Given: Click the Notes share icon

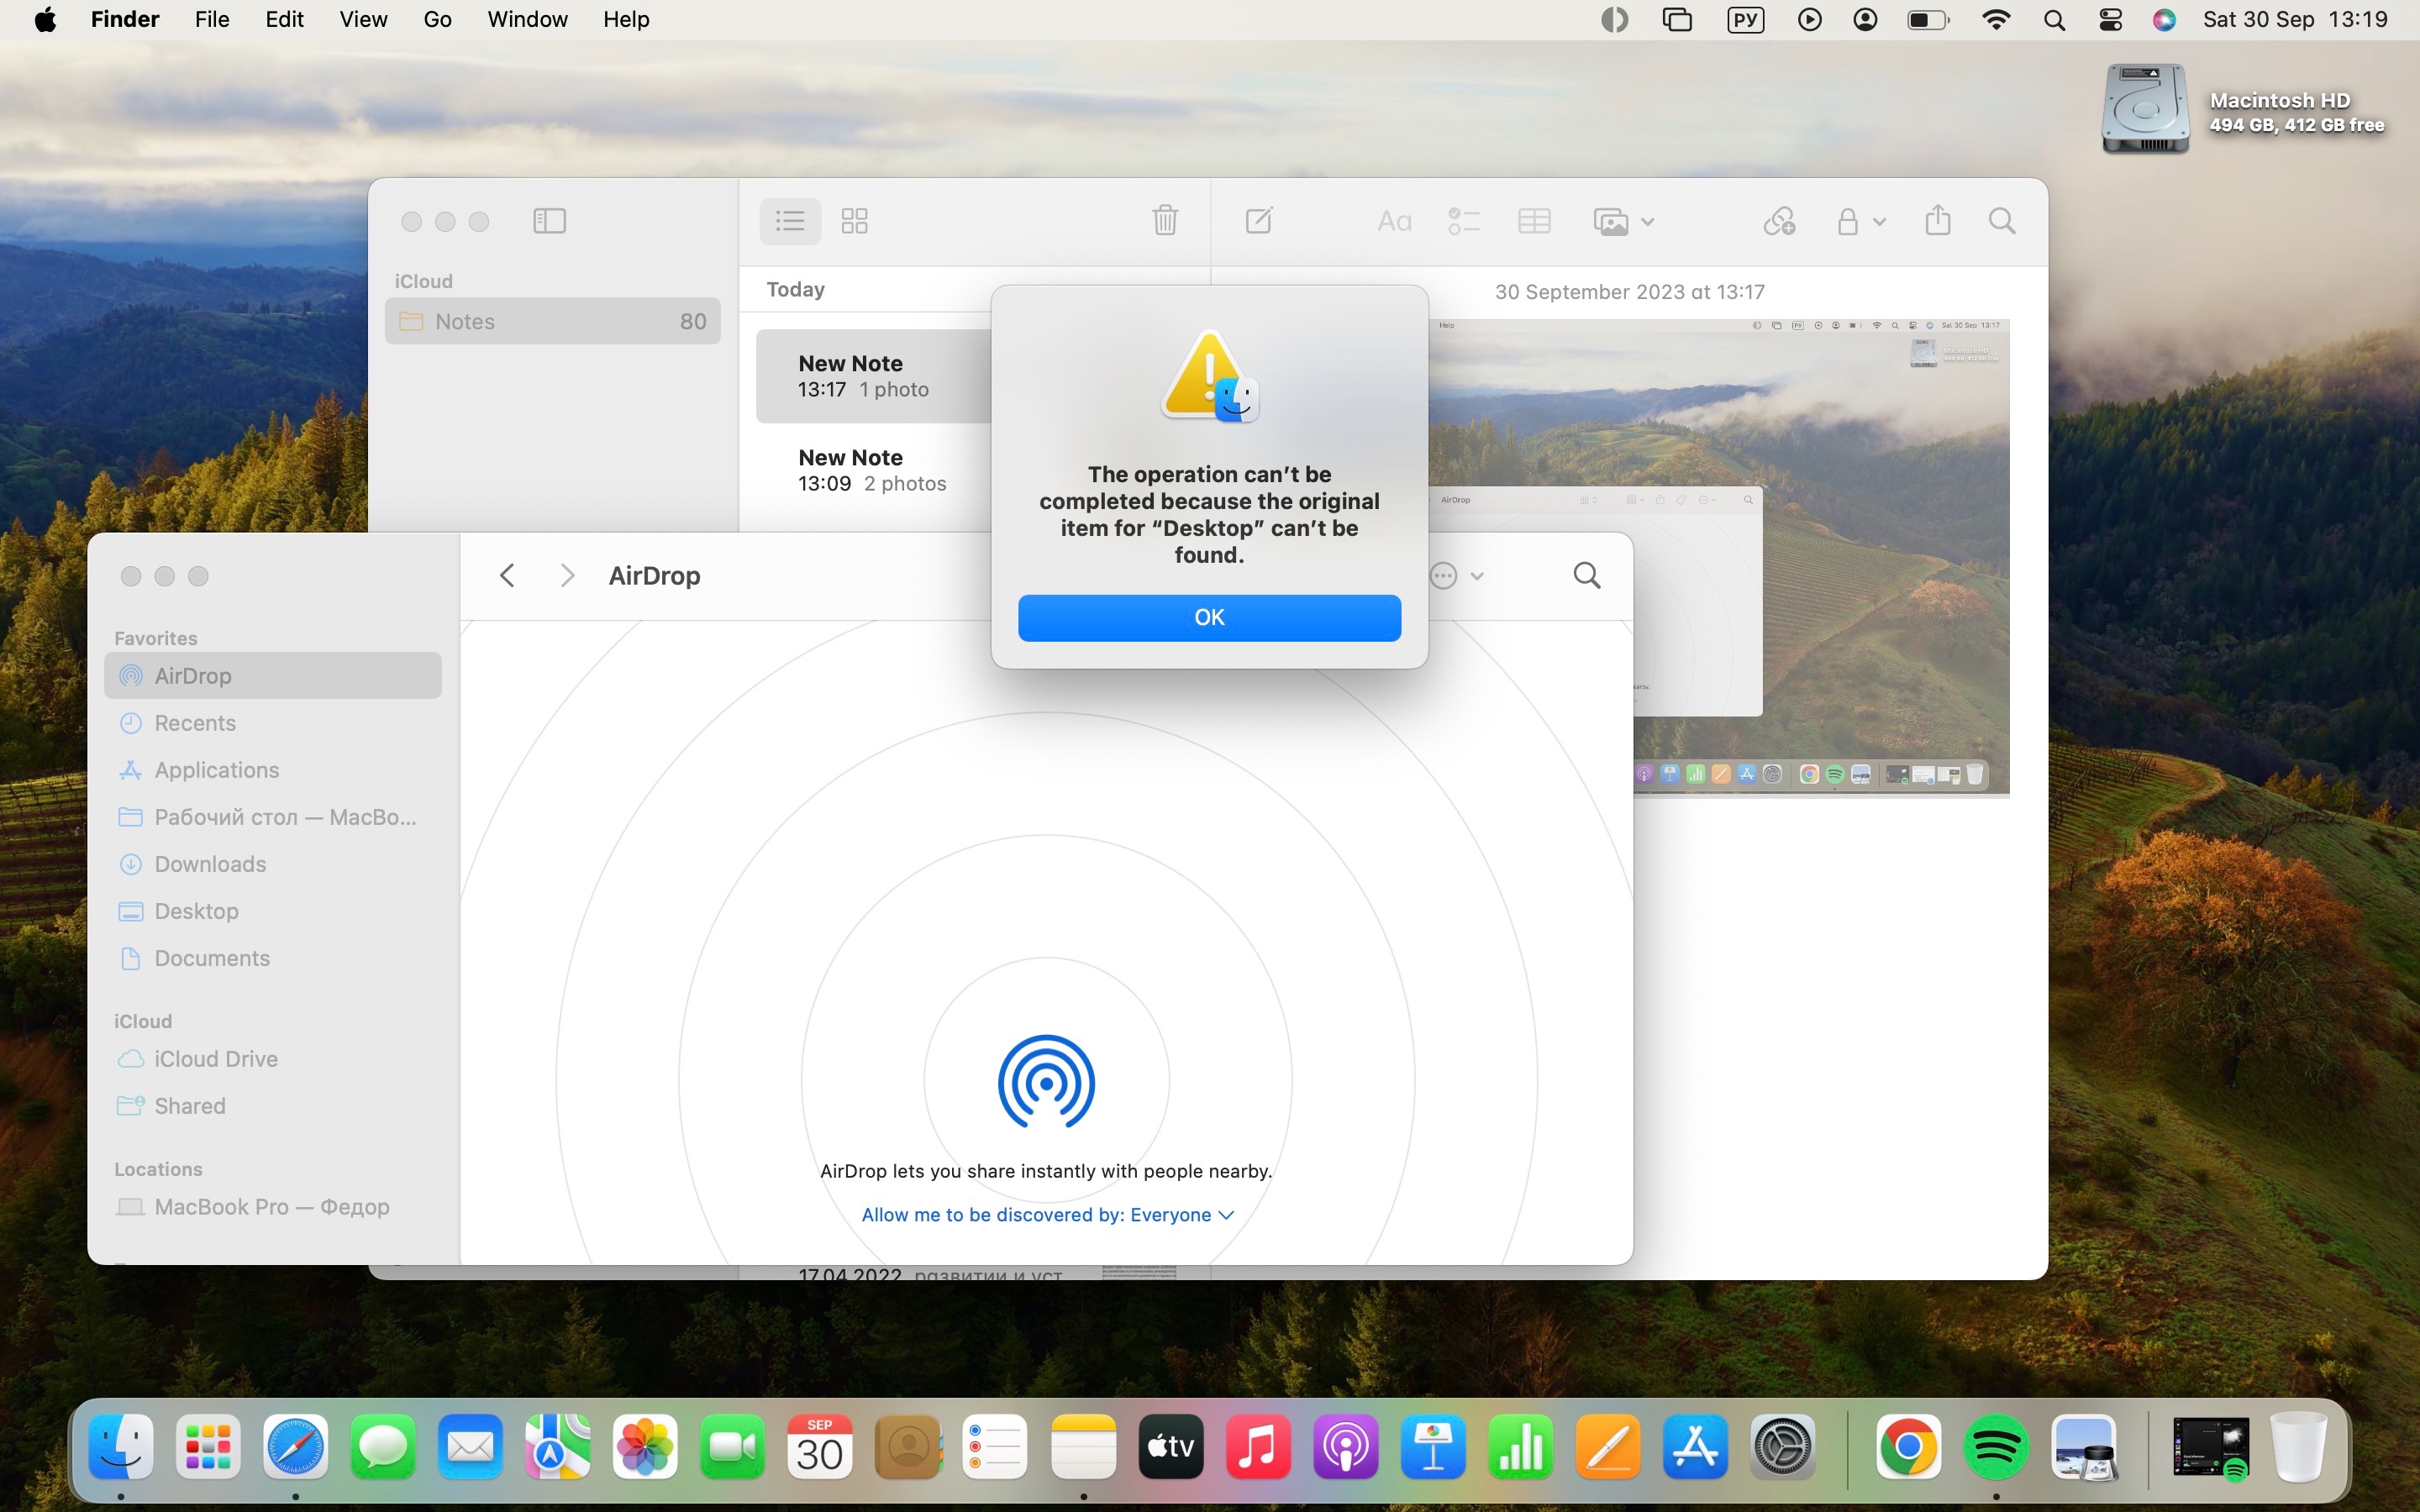Looking at the screenshot, I should [x=1937, y=221].
